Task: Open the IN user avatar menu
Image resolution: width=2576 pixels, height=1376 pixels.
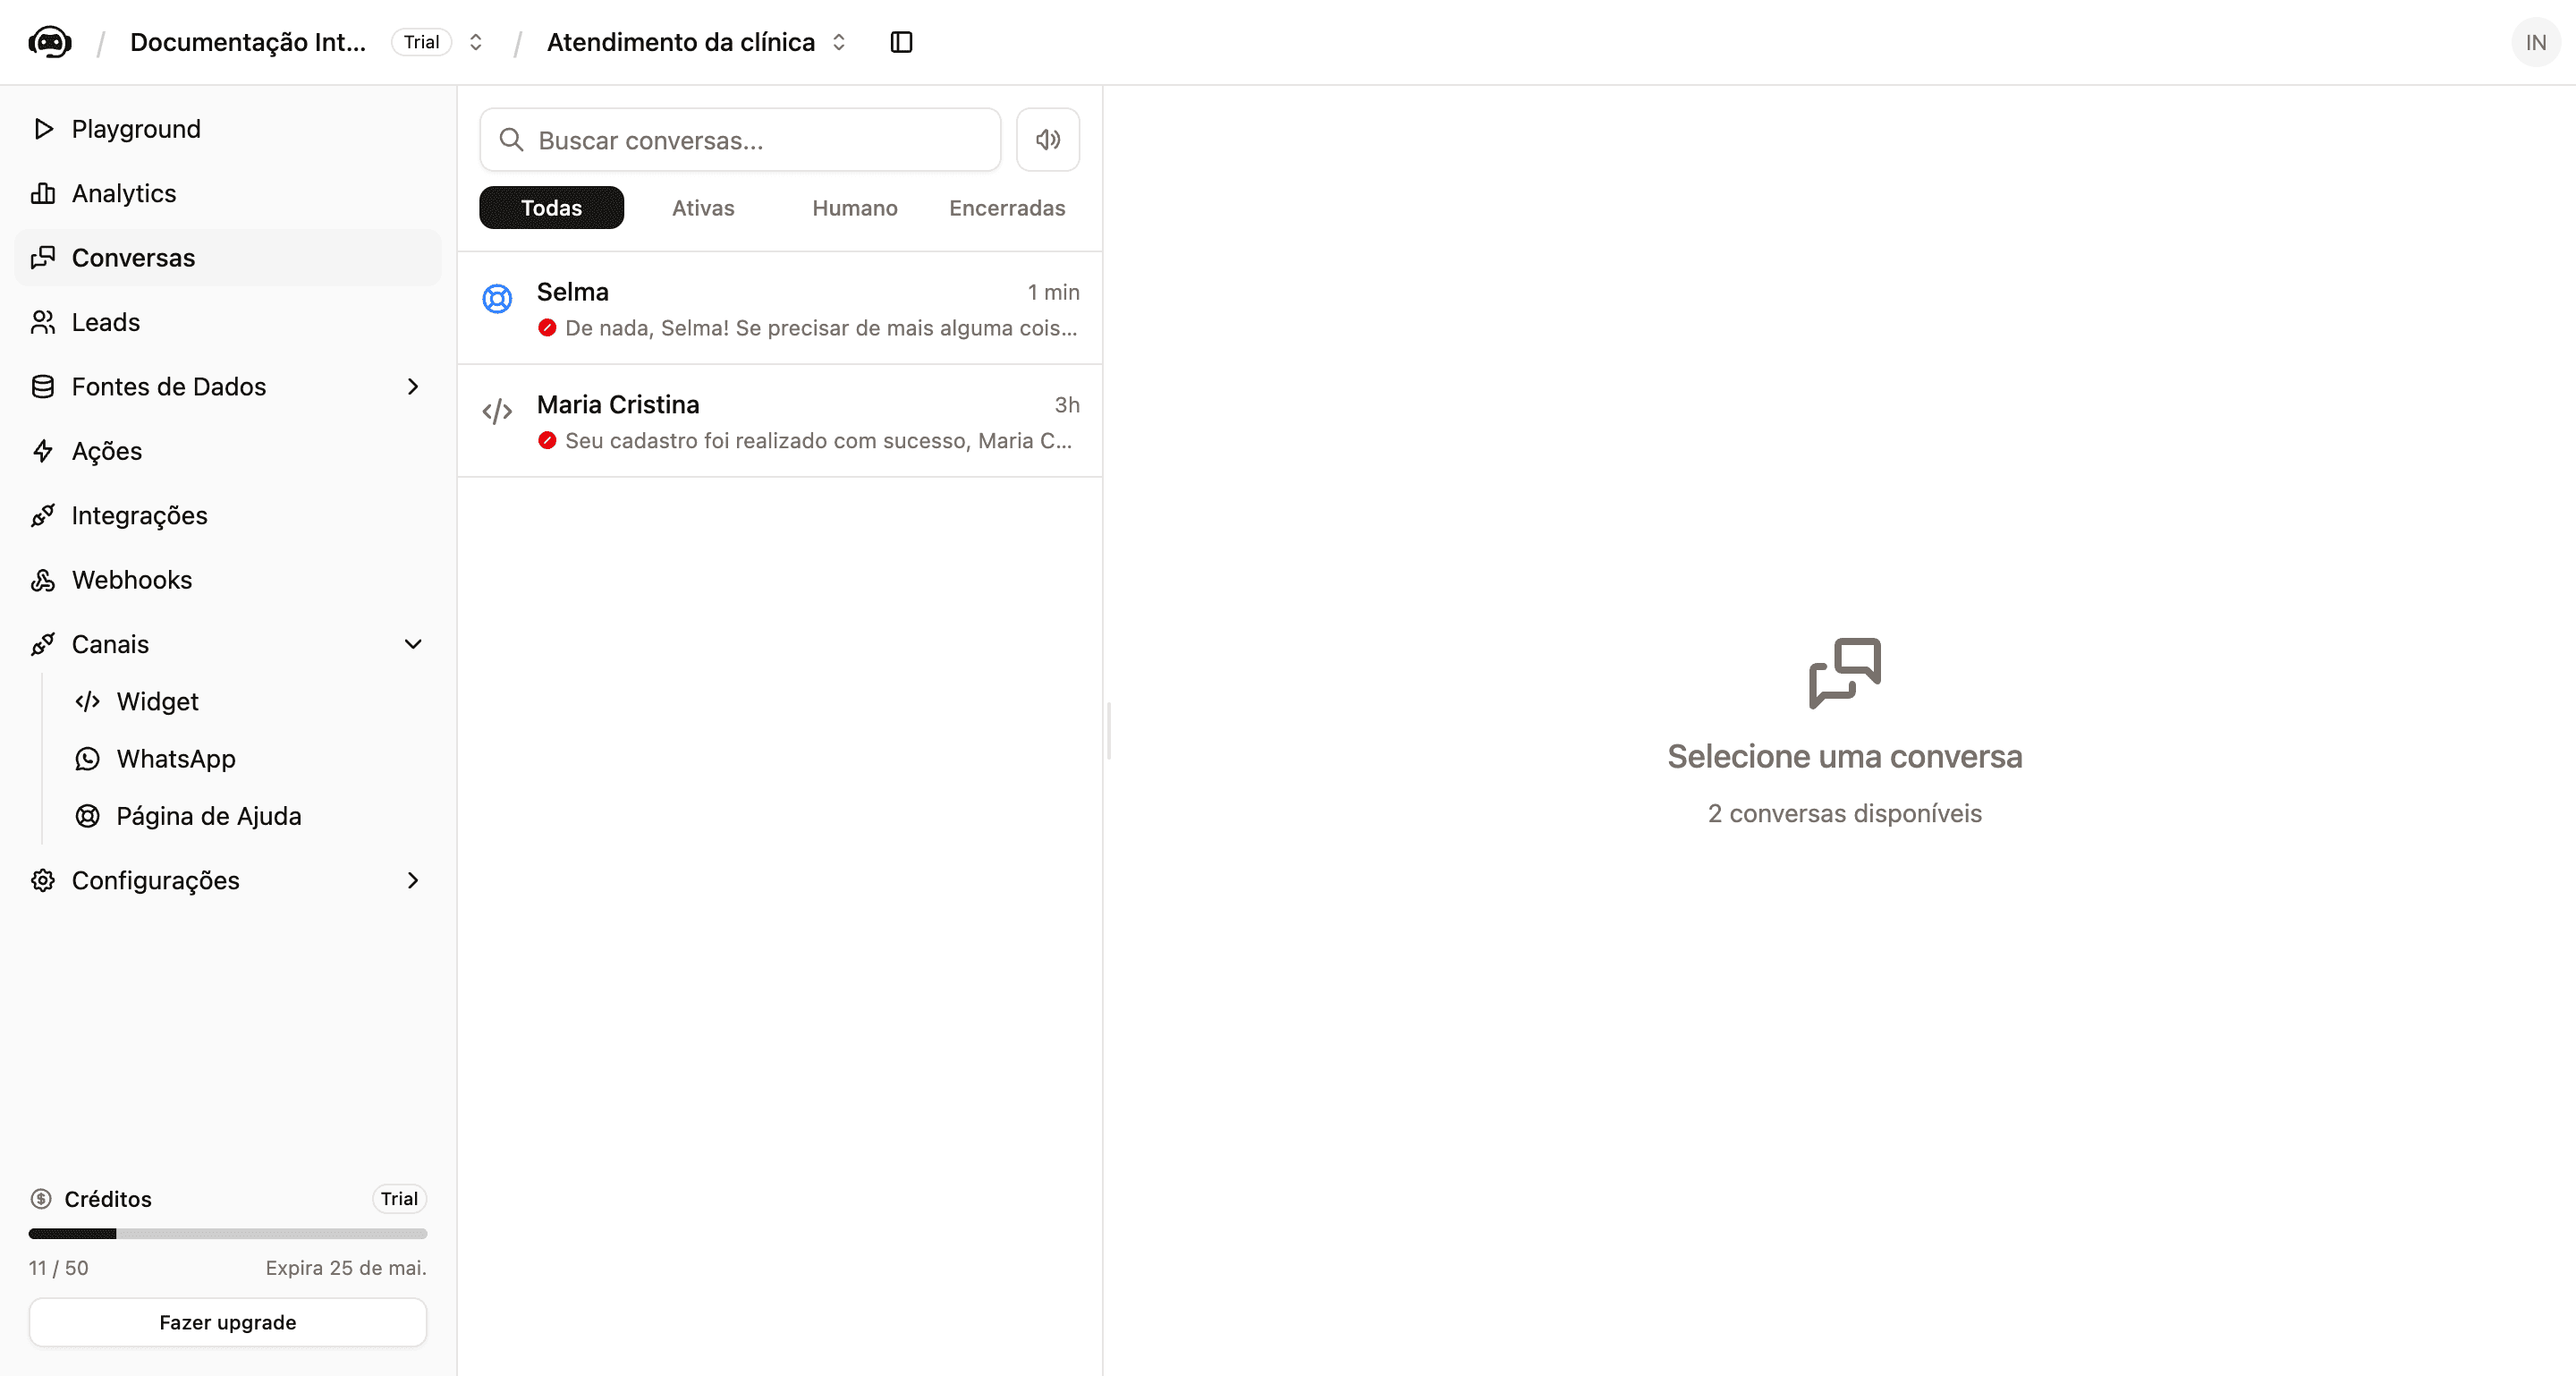Action: (2535, 42)
